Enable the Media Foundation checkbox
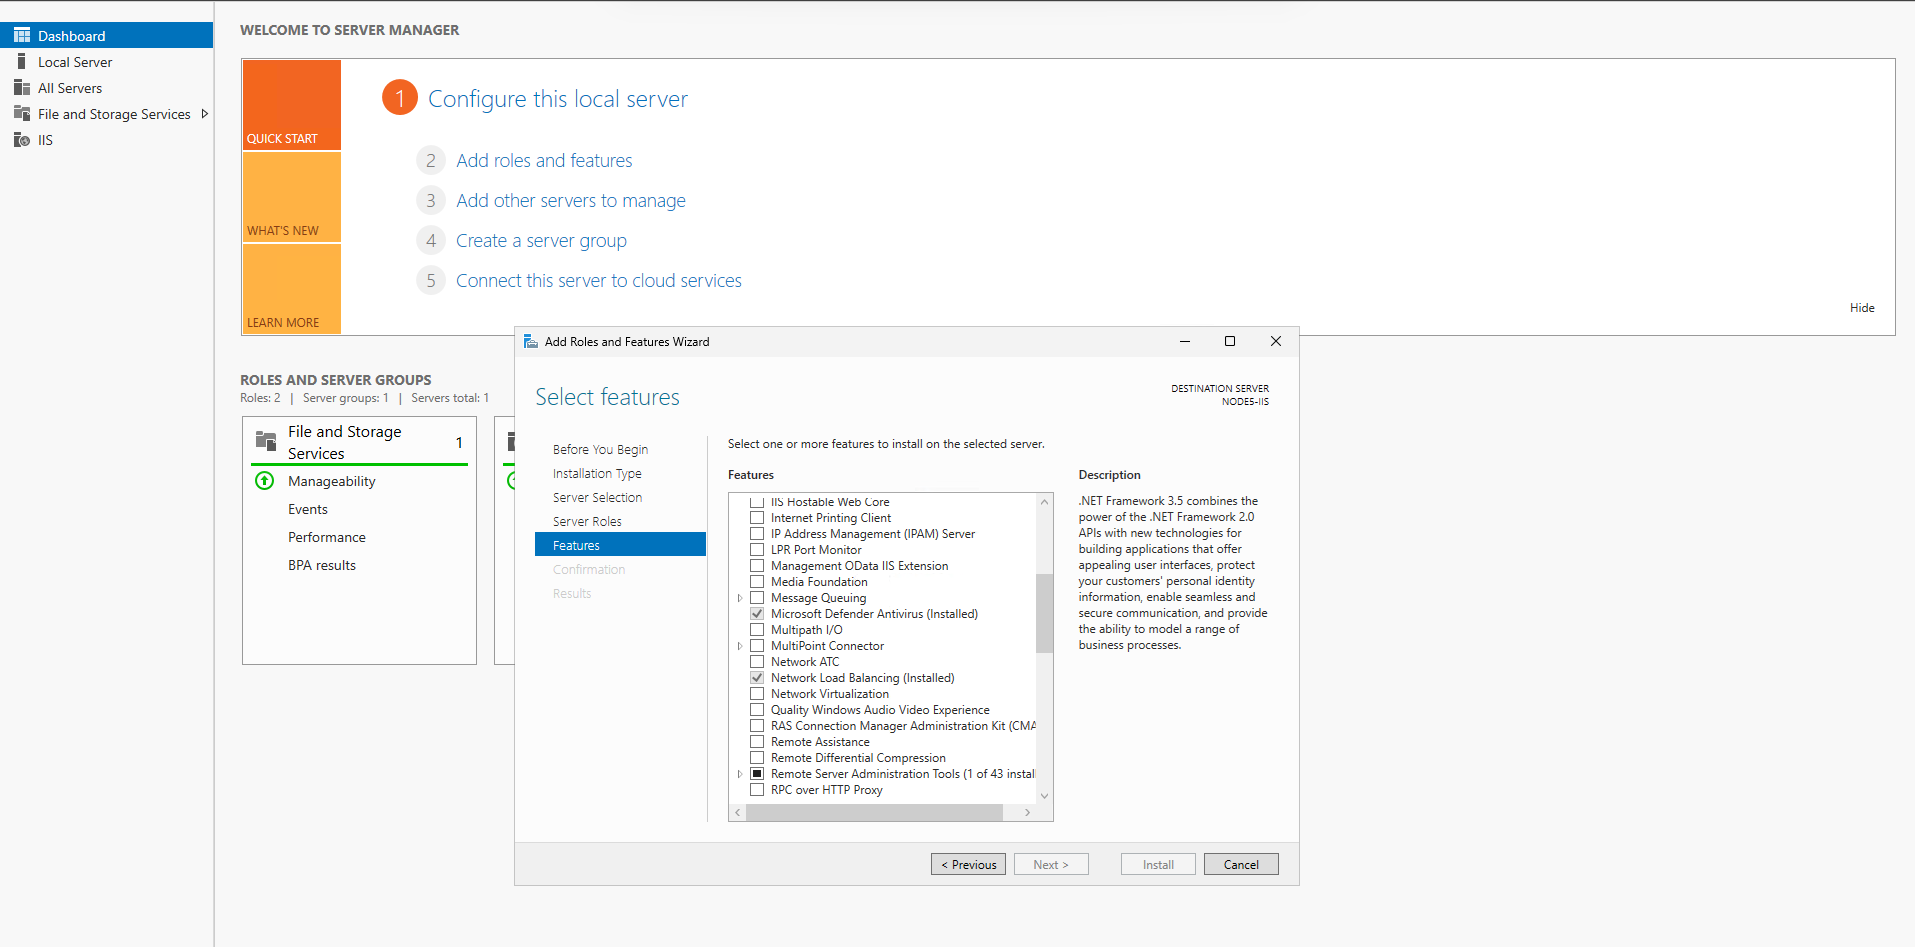Screen dimensions: 1915x947 757,582
